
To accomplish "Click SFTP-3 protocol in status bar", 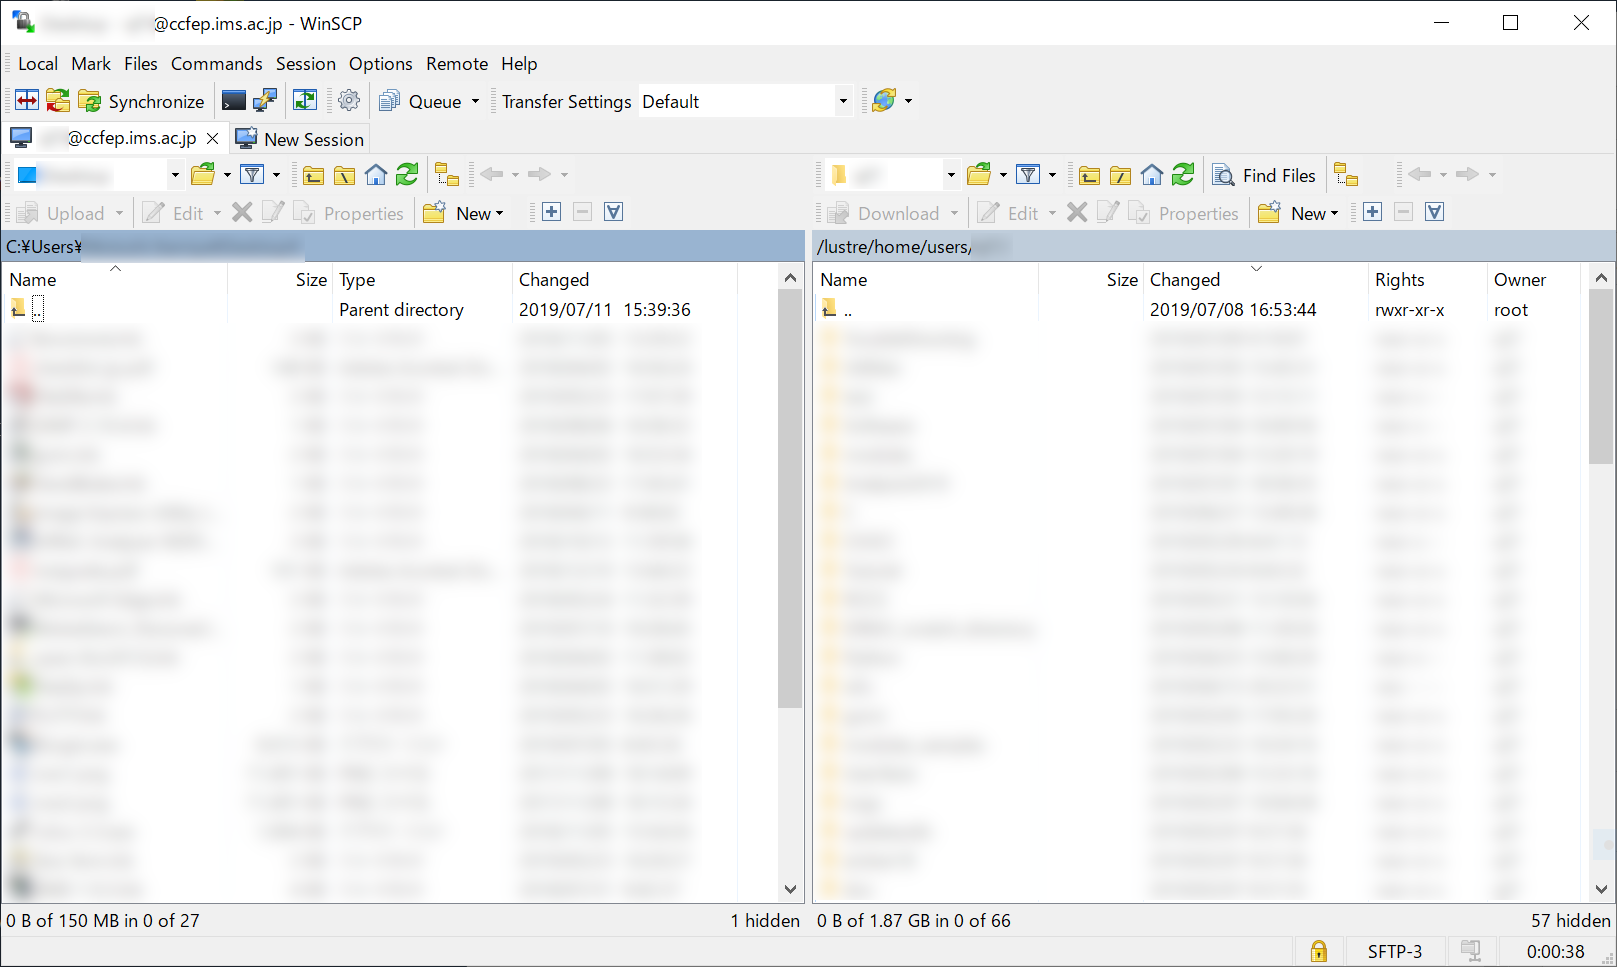I will tap(1394, 952).
